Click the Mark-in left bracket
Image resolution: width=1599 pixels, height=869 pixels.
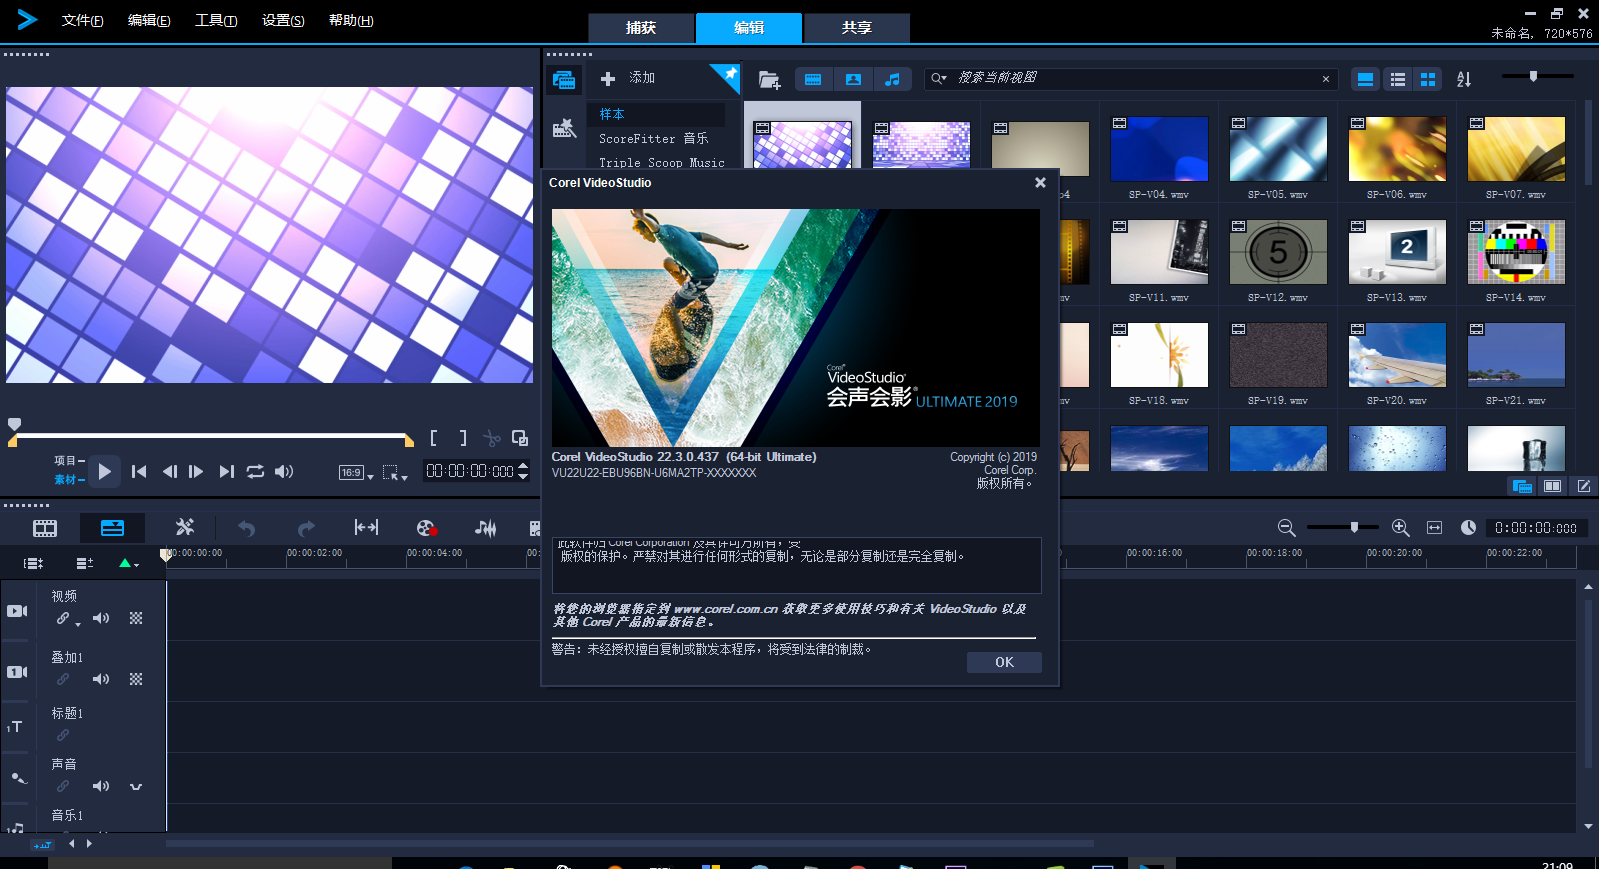(x=433, y=438)
